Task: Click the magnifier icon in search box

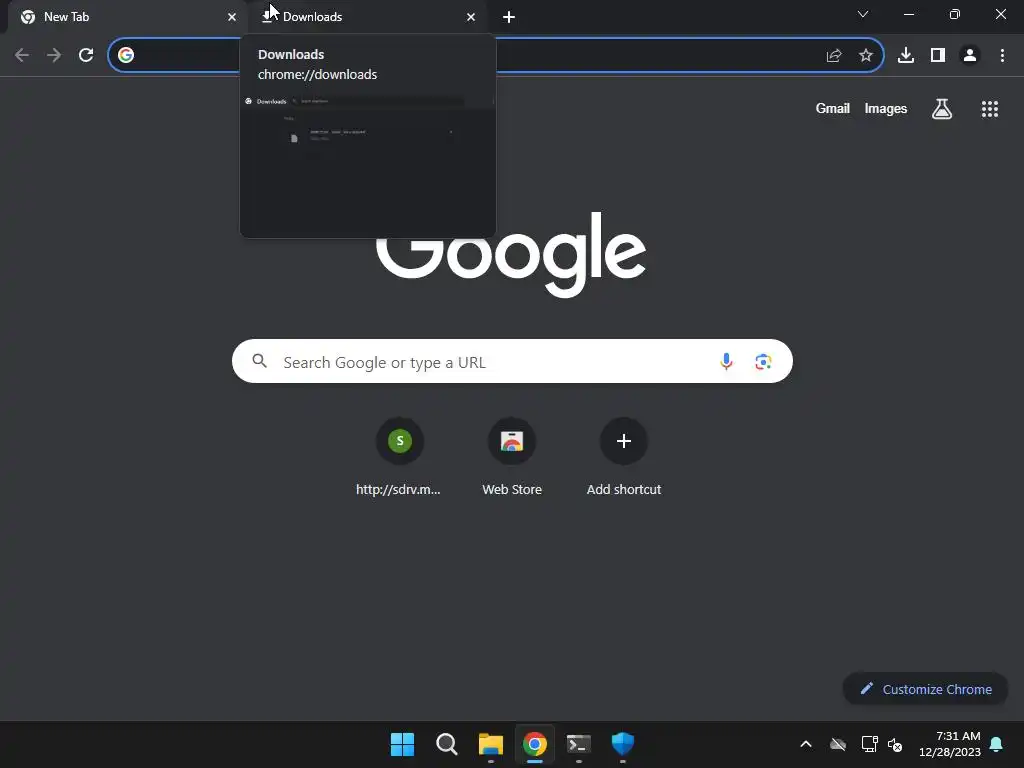Action: coord(259,361)
